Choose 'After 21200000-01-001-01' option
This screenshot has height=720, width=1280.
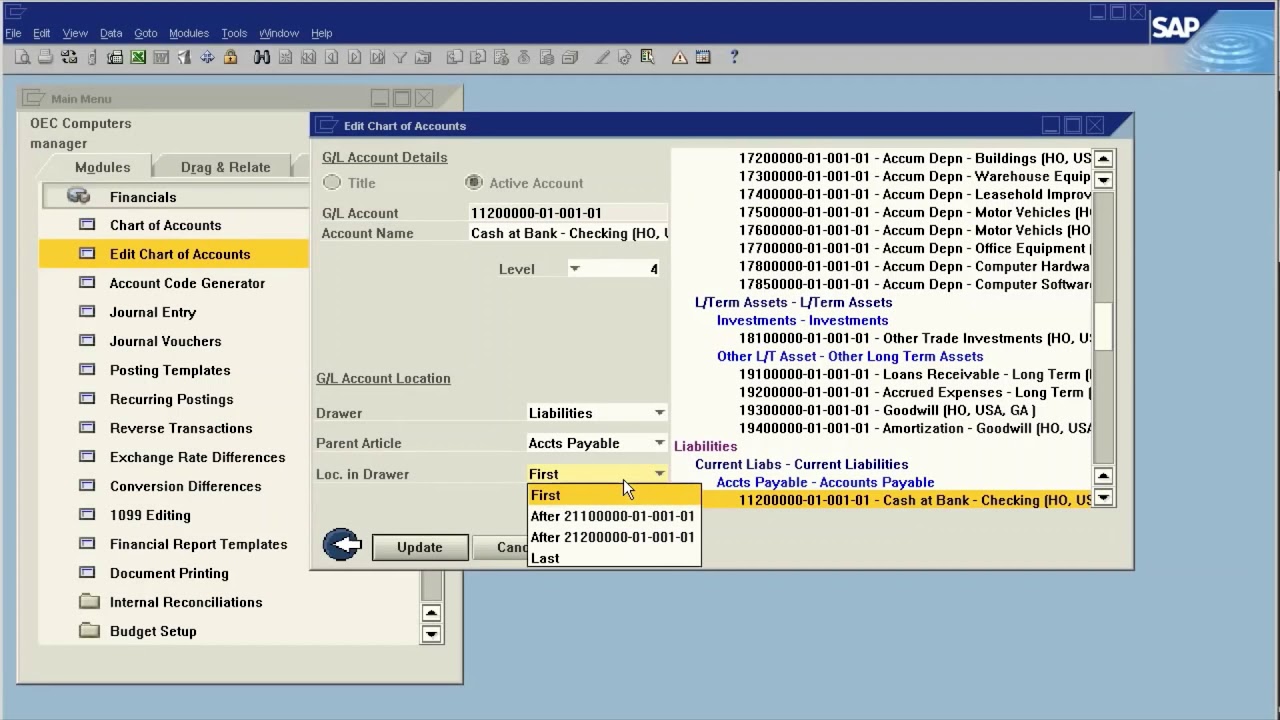click(614, 537)
